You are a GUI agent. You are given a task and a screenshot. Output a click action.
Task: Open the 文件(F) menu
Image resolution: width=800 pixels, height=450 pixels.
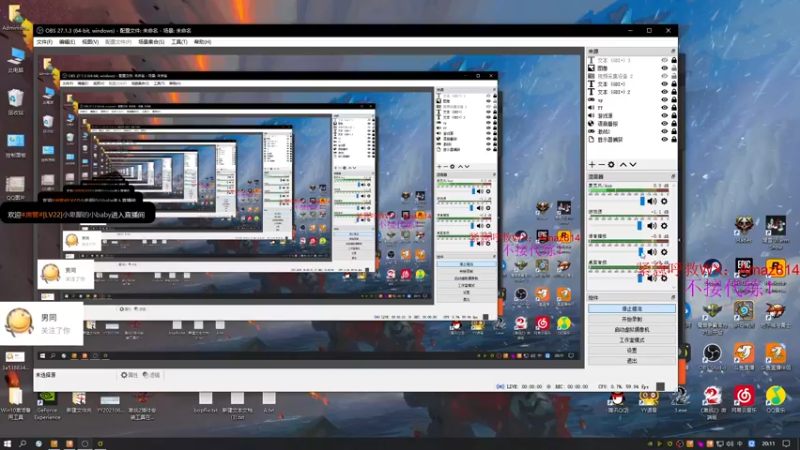point(44,42)
